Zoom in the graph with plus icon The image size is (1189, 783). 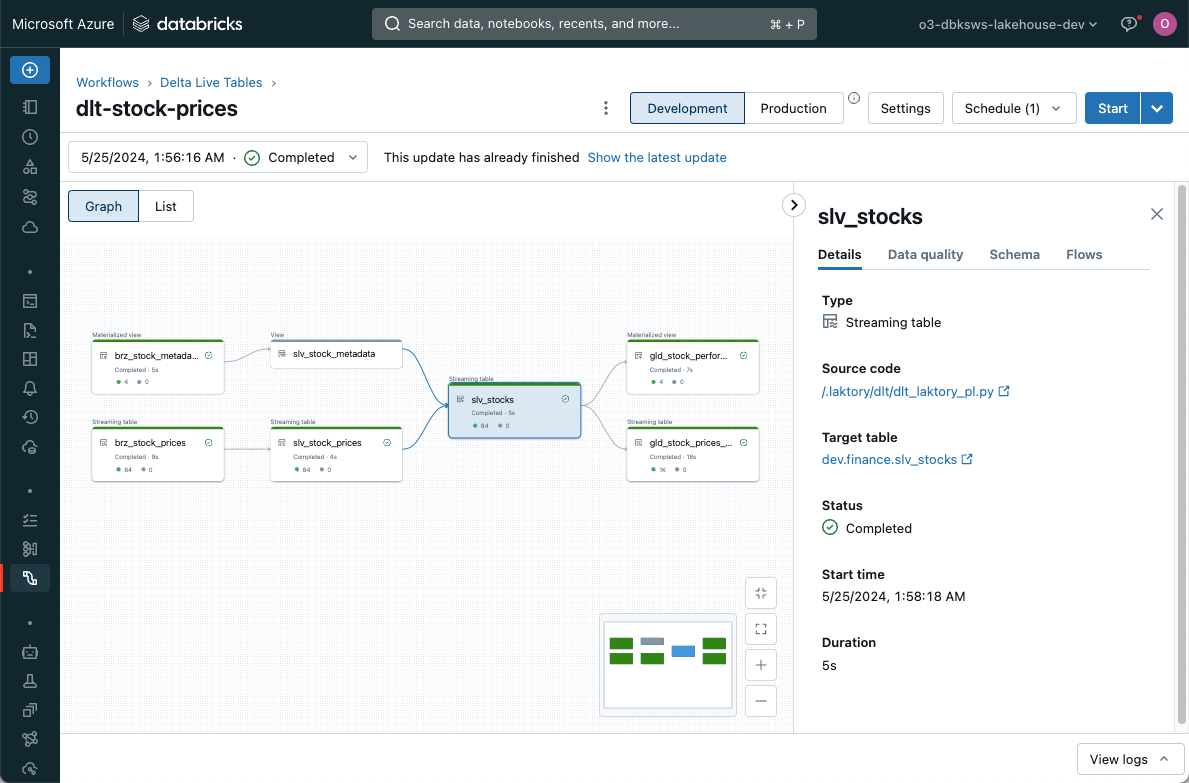pyautogui.click(x=761, y=665)
